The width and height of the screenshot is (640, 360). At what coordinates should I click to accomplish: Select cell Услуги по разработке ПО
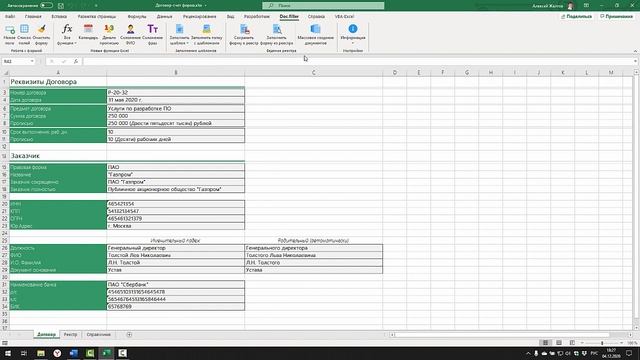click(x=176, y=109)
